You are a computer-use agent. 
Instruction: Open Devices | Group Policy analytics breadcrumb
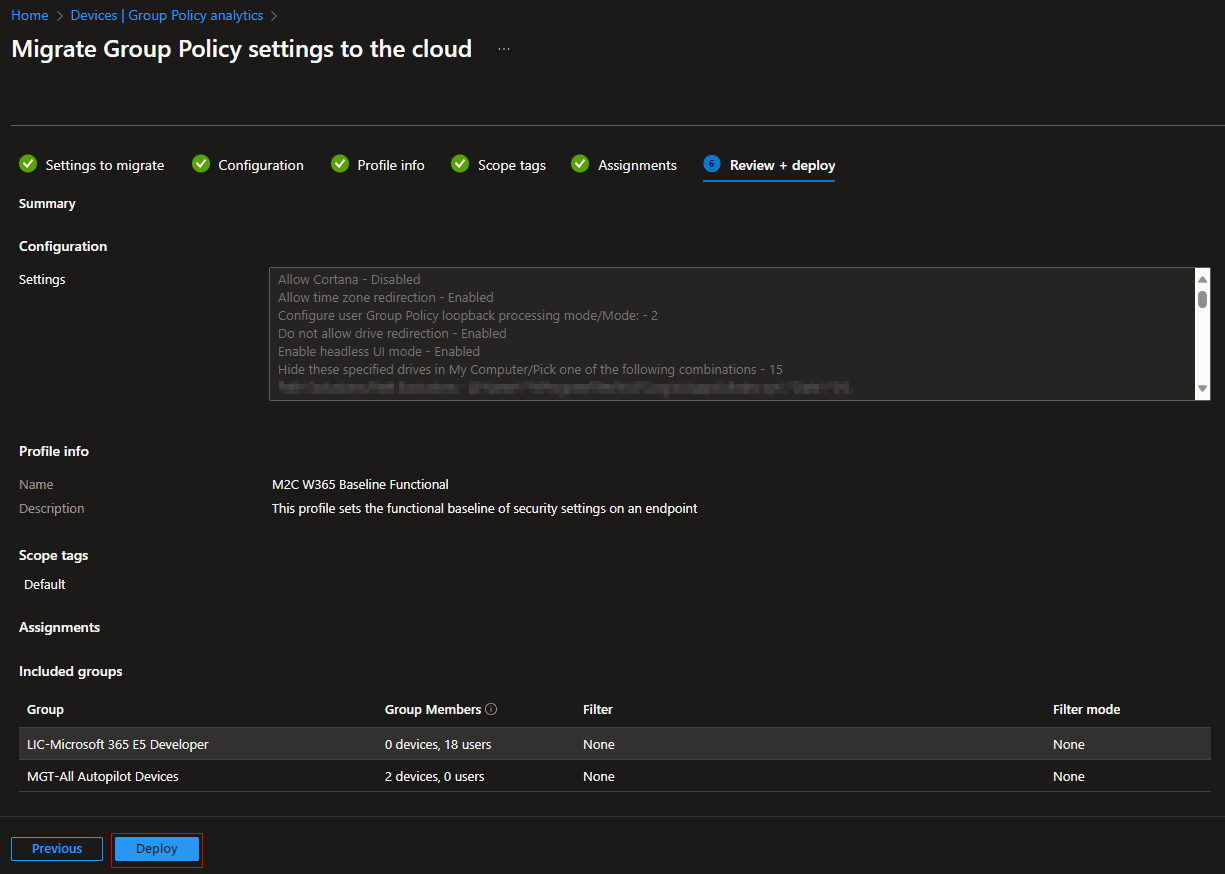click(167, 15)
